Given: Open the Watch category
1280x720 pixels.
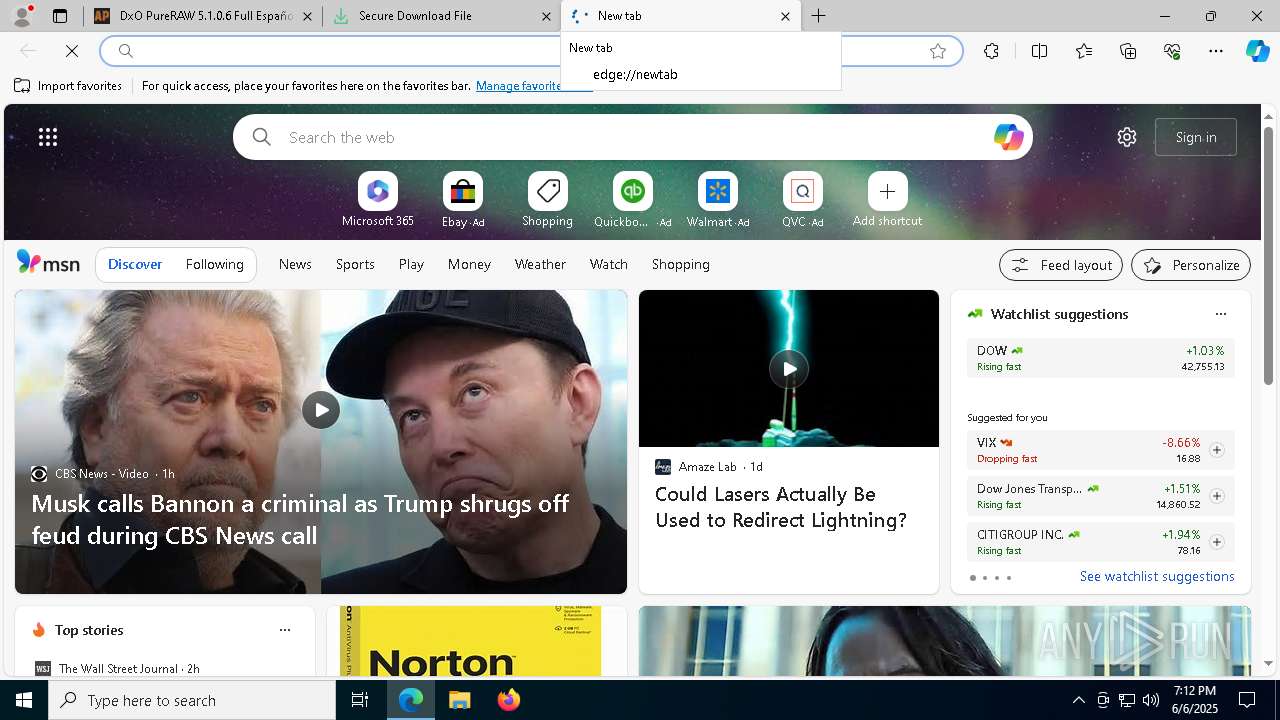Looking at the screenshot, I should click(x=609, y=264).
